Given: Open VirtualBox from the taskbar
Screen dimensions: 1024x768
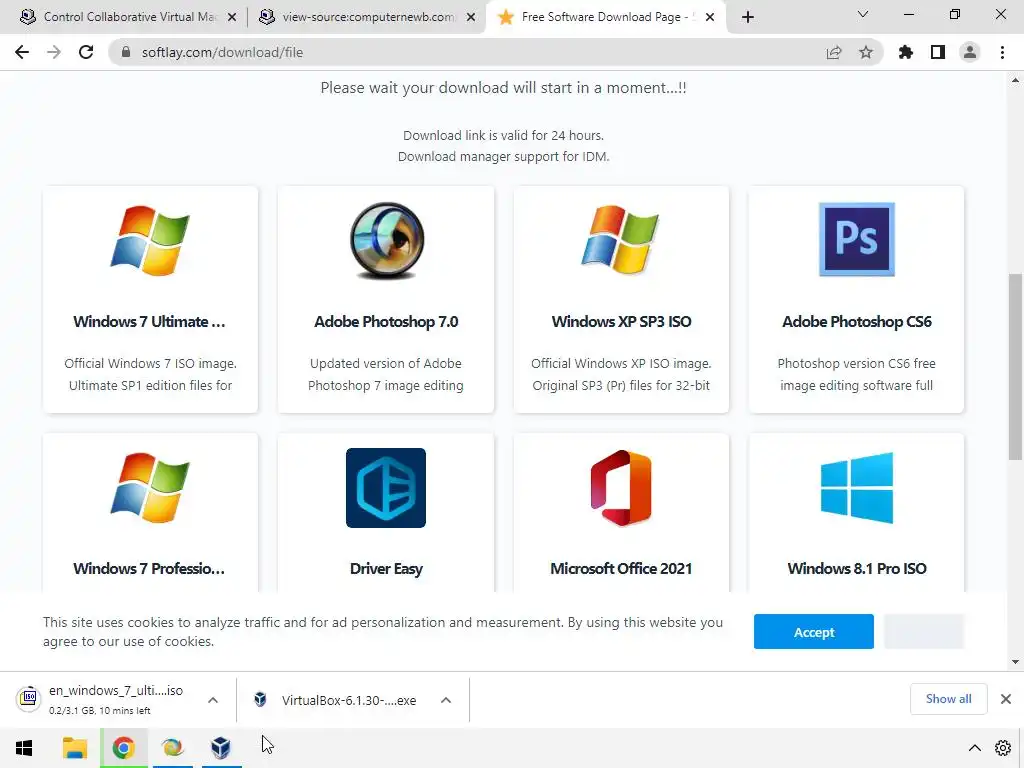Looking at the screenshot, I should pyautogui.click(x=221, y=748).
